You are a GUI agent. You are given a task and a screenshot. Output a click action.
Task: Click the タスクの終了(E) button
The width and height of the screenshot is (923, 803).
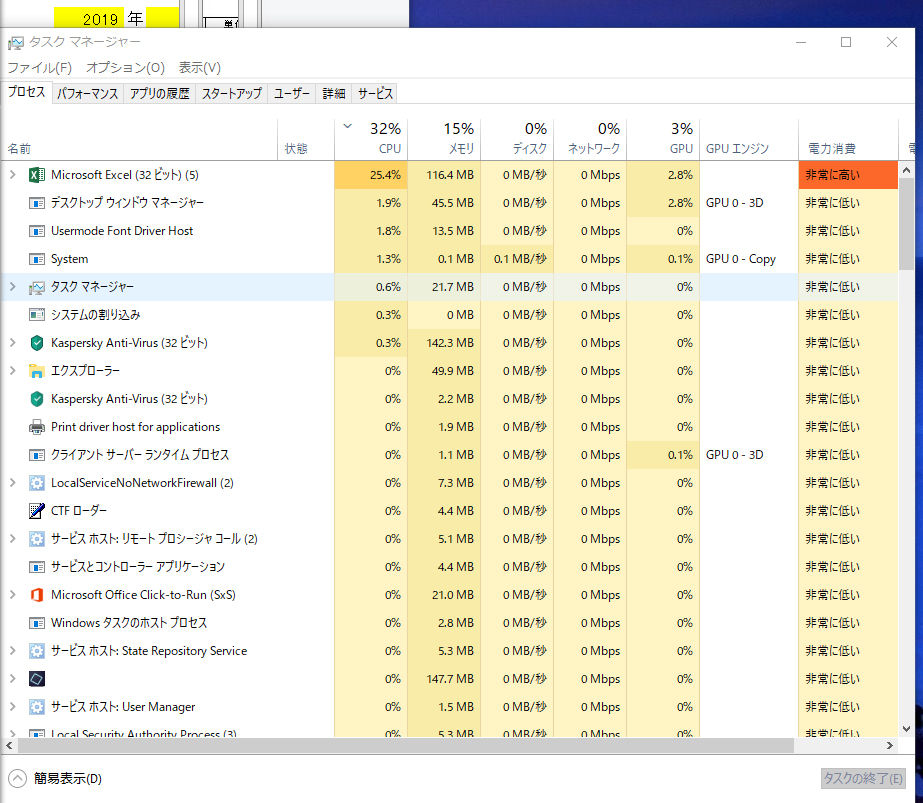(x=862, y=778)
